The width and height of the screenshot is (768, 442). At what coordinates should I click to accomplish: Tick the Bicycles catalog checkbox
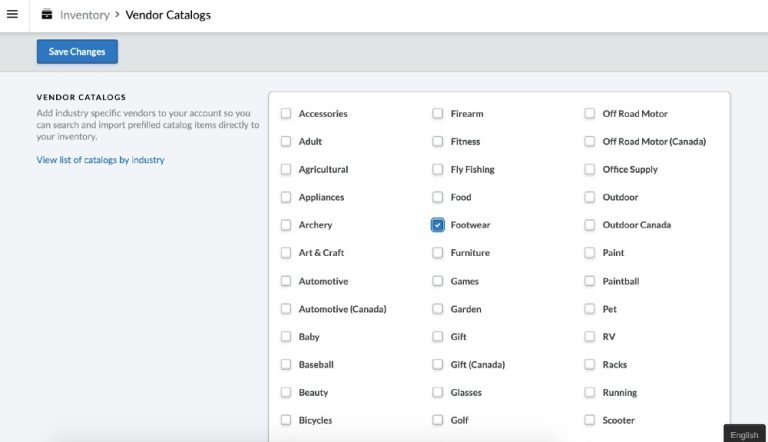point(286,420)
